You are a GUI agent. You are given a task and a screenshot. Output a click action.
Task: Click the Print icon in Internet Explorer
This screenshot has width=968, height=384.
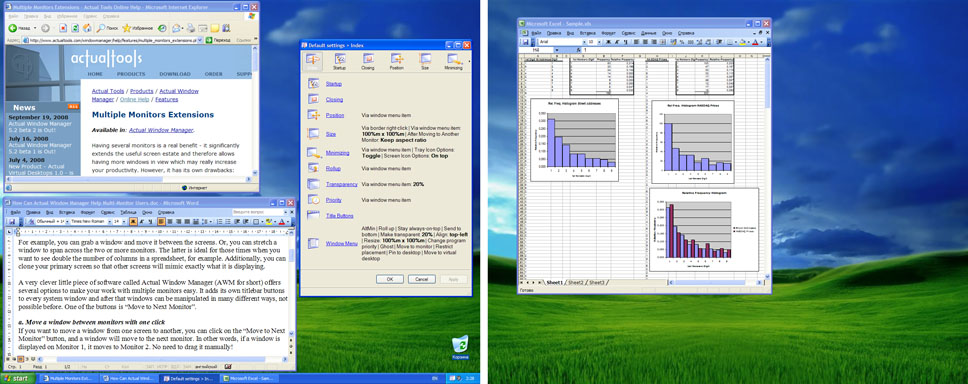tap(191, 28)
